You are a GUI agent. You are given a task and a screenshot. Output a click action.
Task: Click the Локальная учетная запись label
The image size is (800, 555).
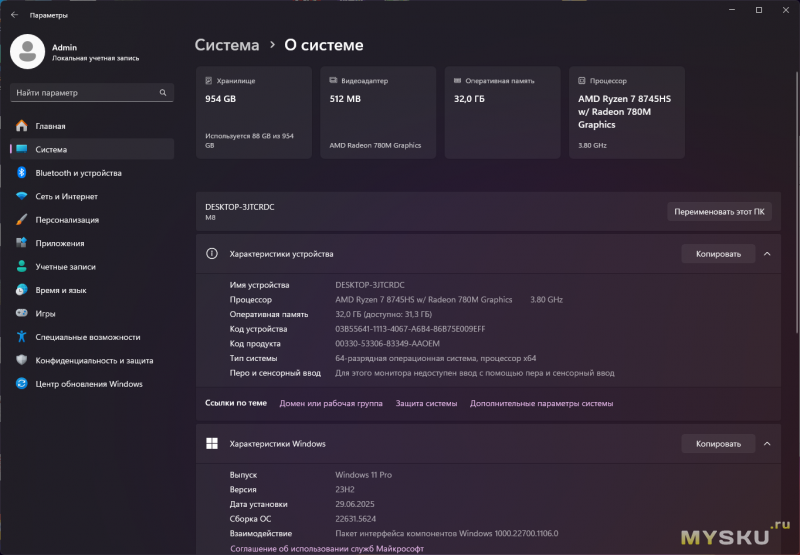click(95, 58)
